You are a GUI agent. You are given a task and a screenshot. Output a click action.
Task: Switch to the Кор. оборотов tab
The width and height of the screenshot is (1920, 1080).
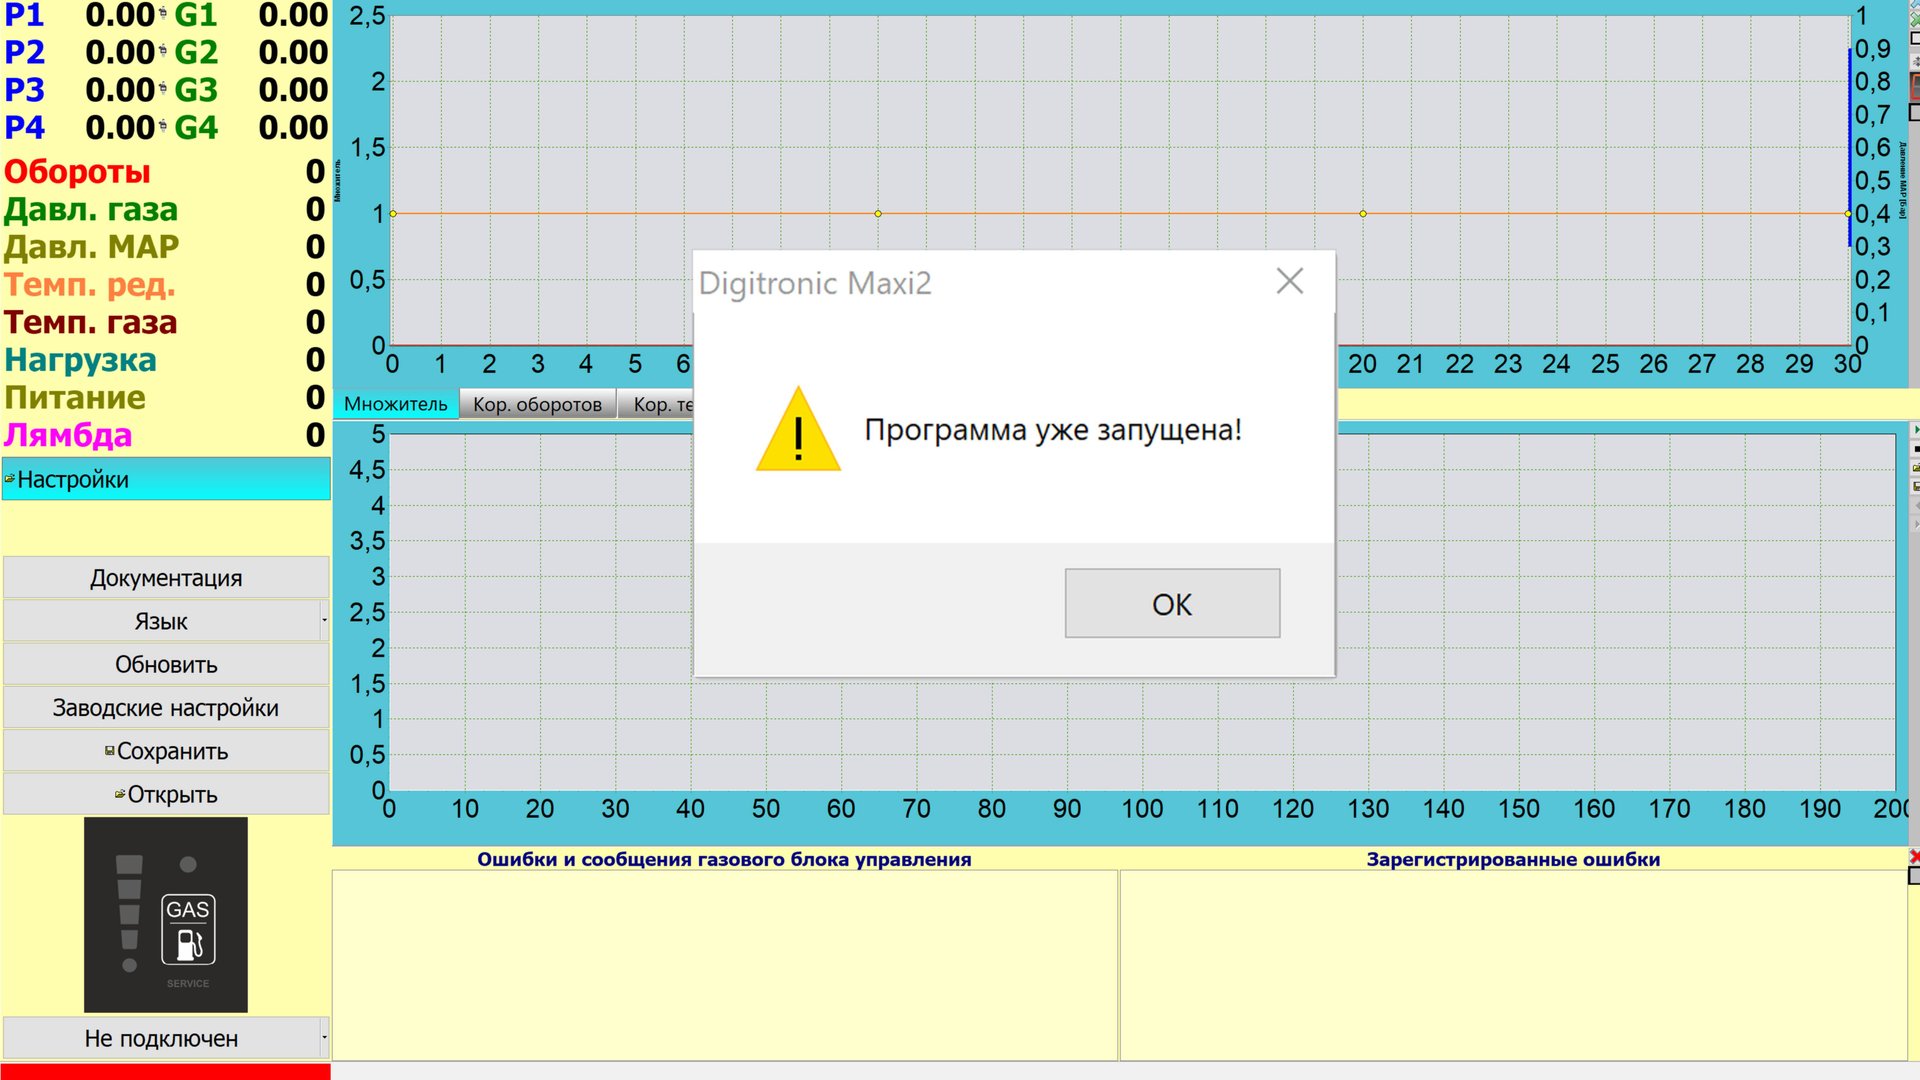(x=537, y=404)
